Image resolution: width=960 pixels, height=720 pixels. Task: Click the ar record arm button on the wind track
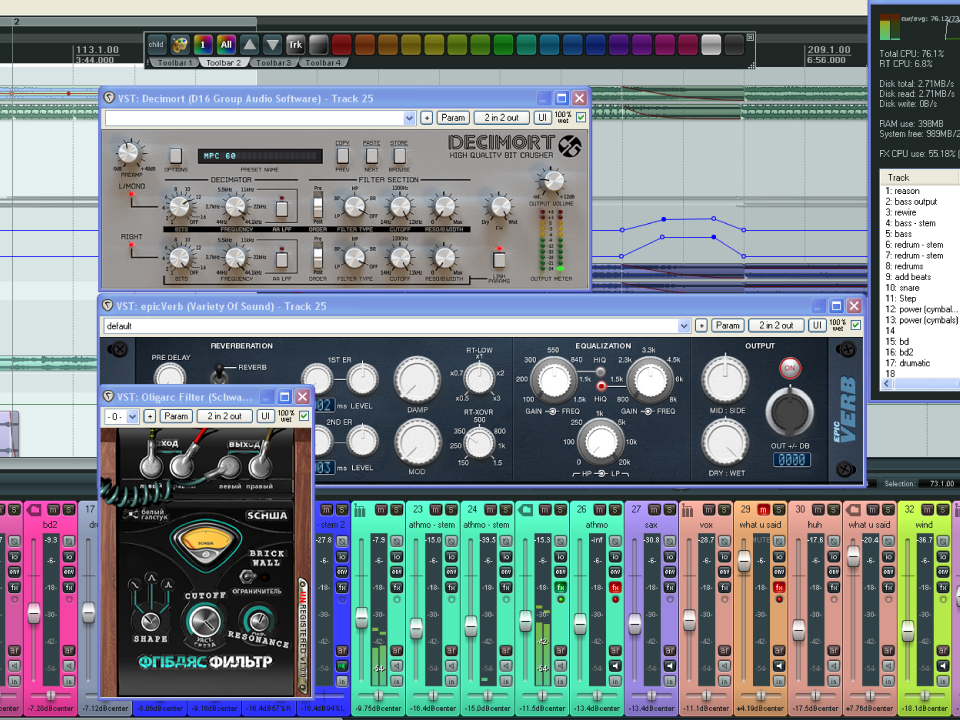point(943,650)
